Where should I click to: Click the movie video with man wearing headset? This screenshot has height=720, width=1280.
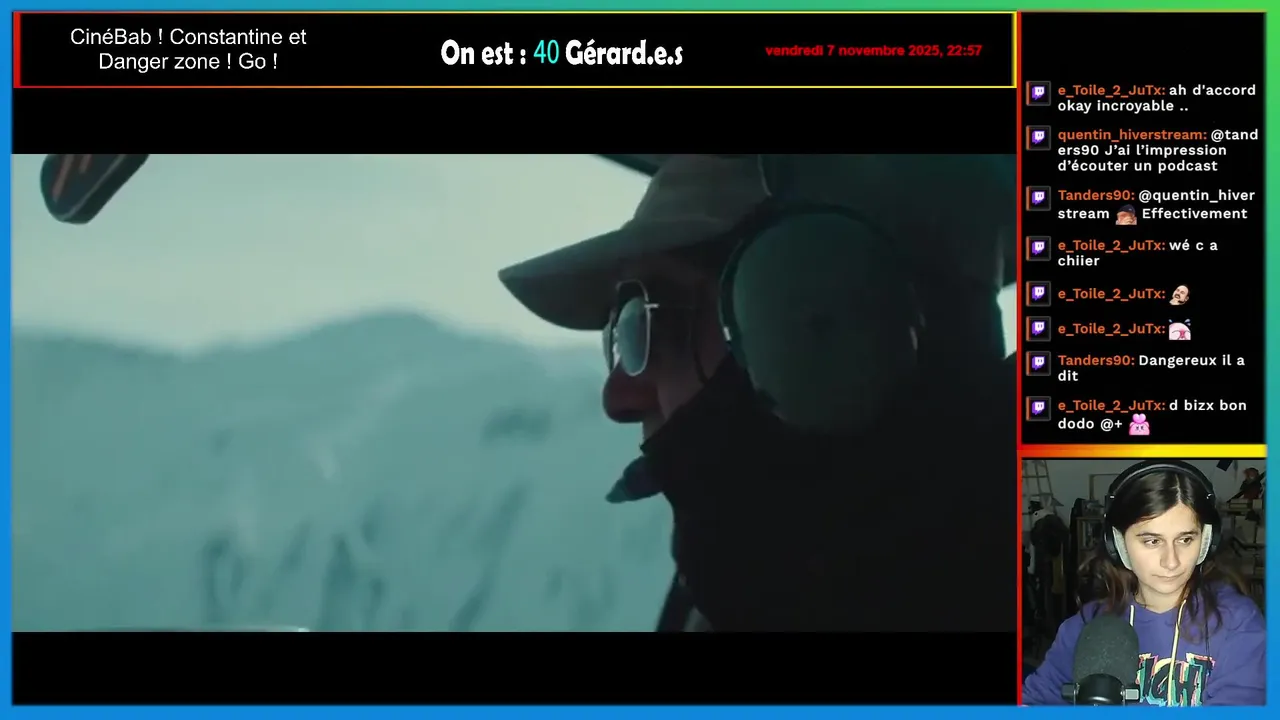click(513, 393)
